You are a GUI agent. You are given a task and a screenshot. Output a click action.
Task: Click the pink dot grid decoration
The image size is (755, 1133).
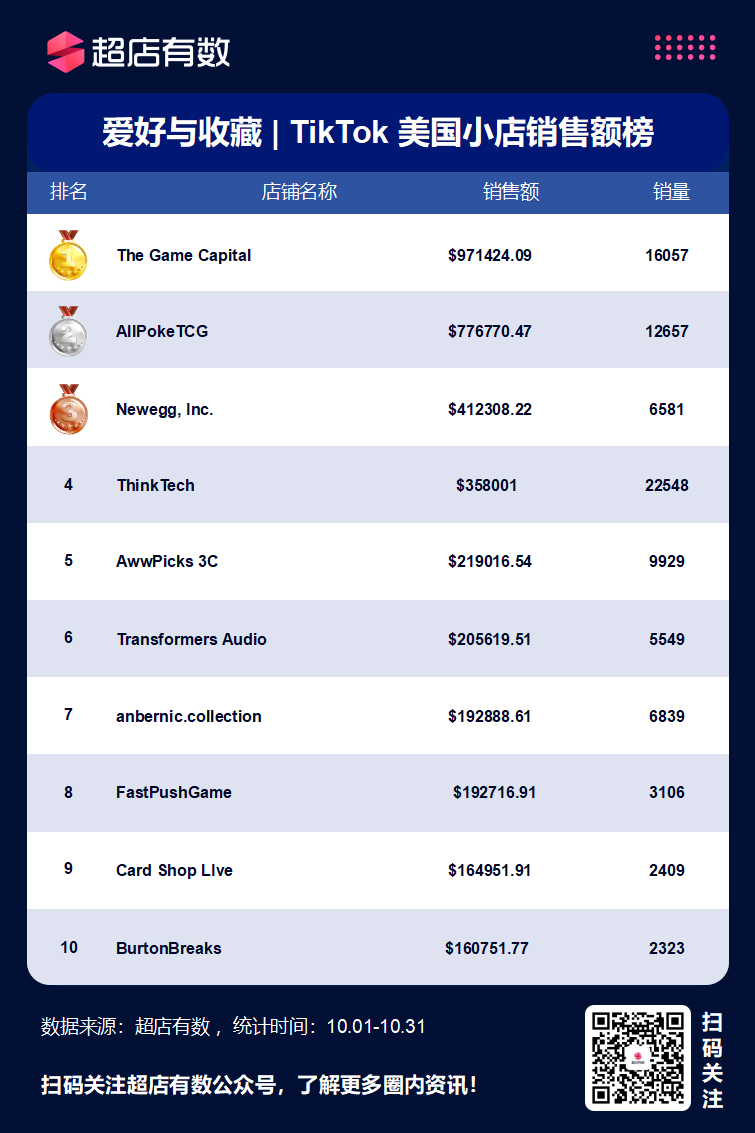pos(685,47)
